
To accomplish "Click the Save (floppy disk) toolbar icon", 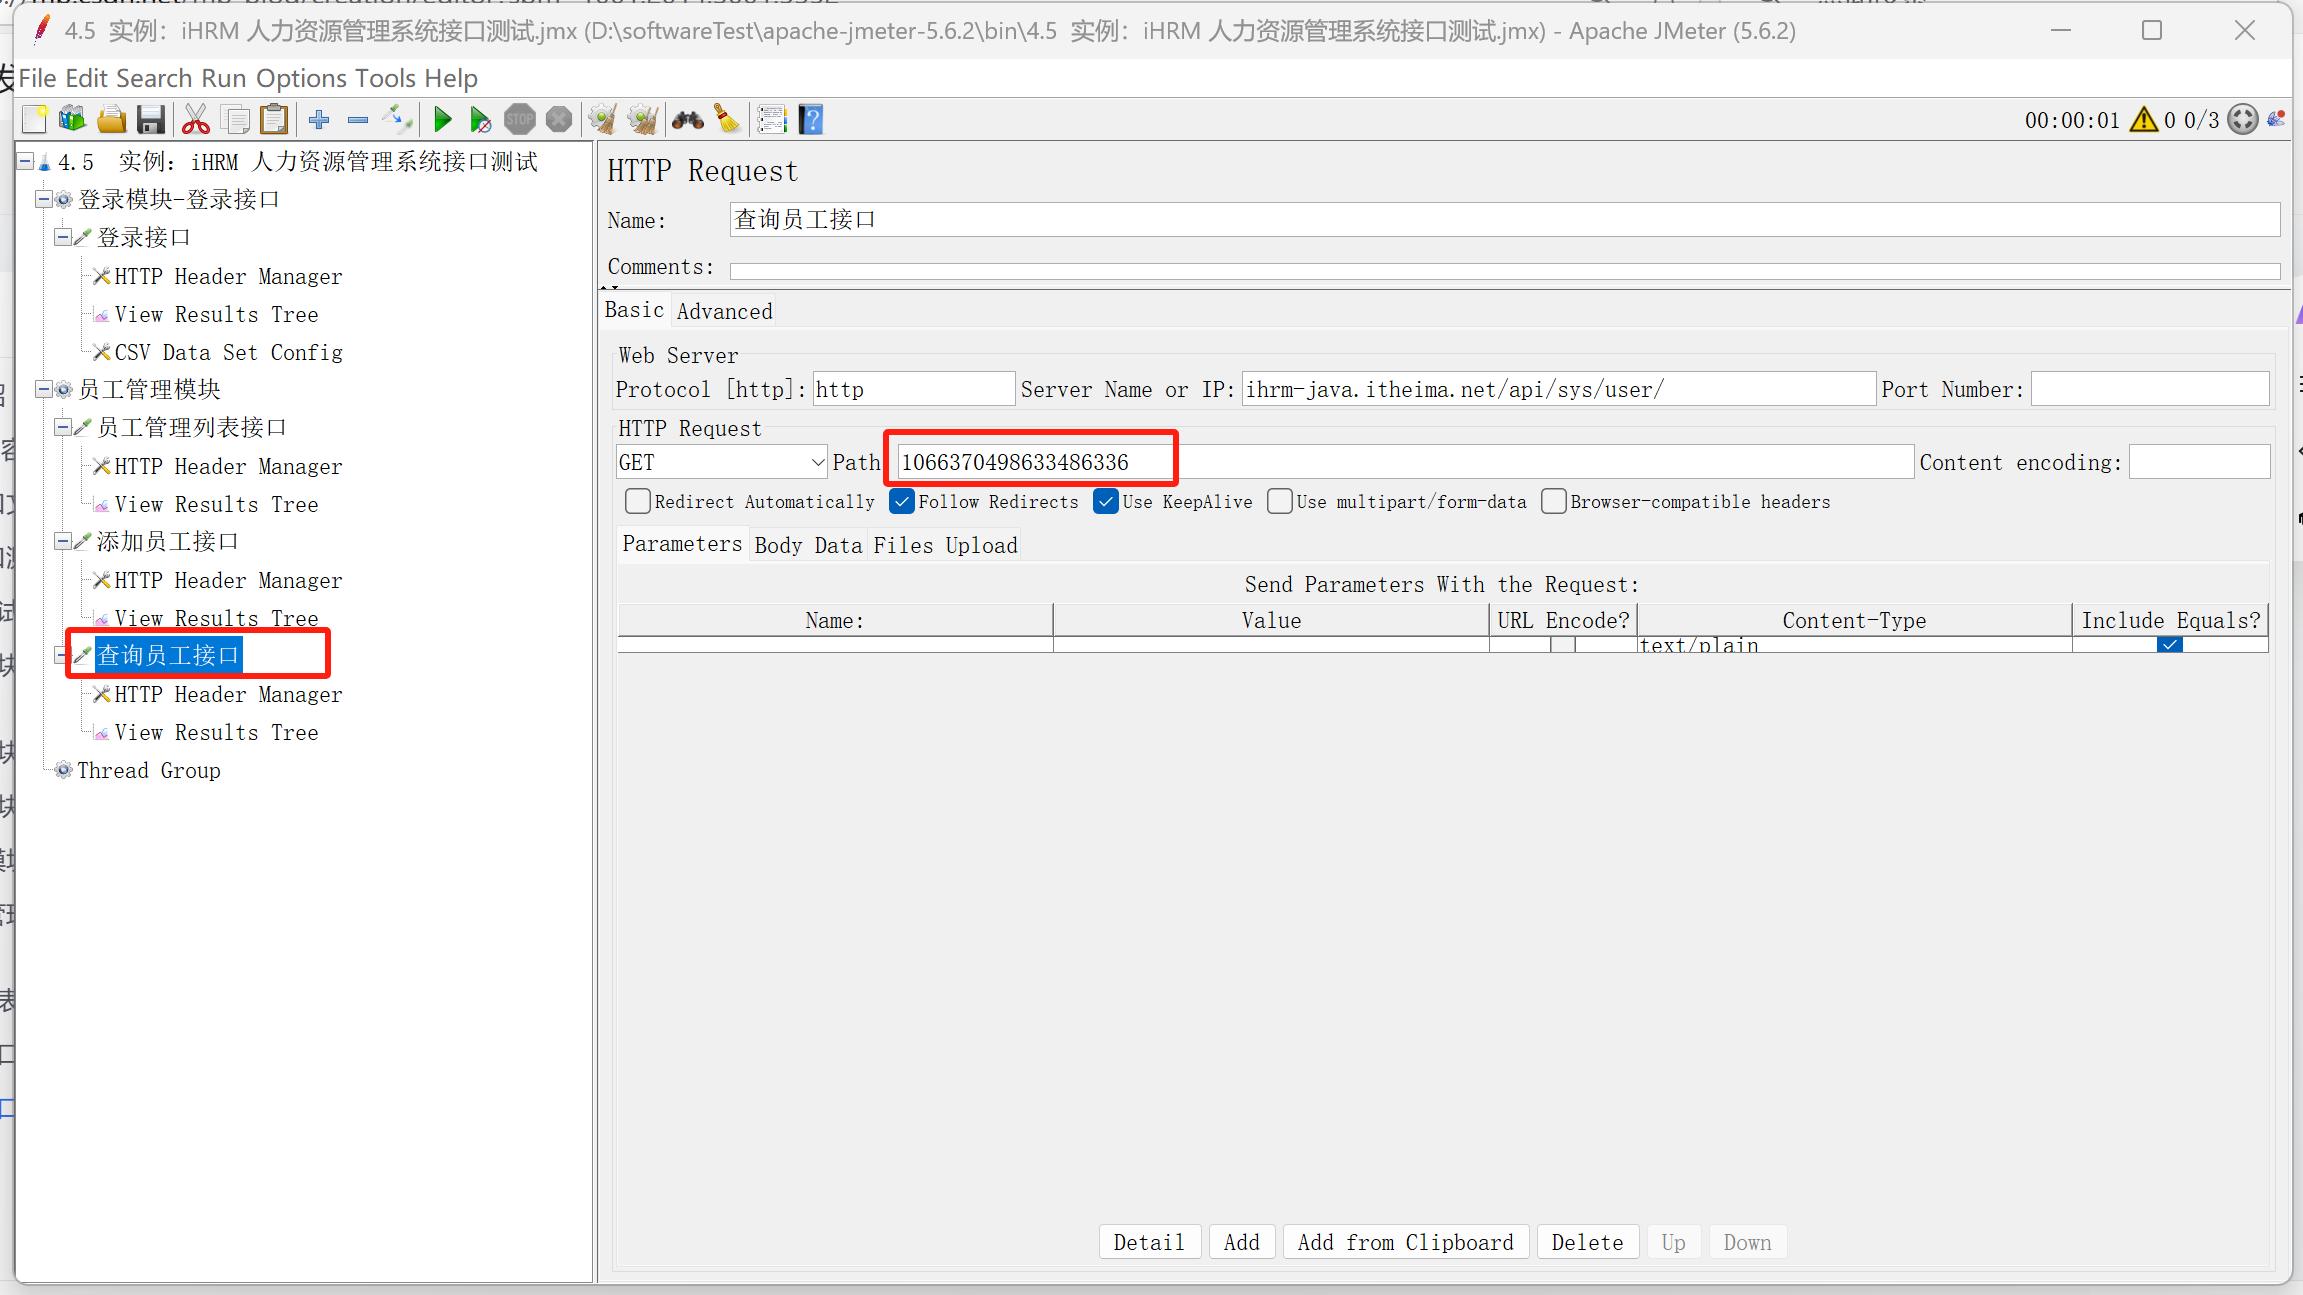I will [151, 120].
